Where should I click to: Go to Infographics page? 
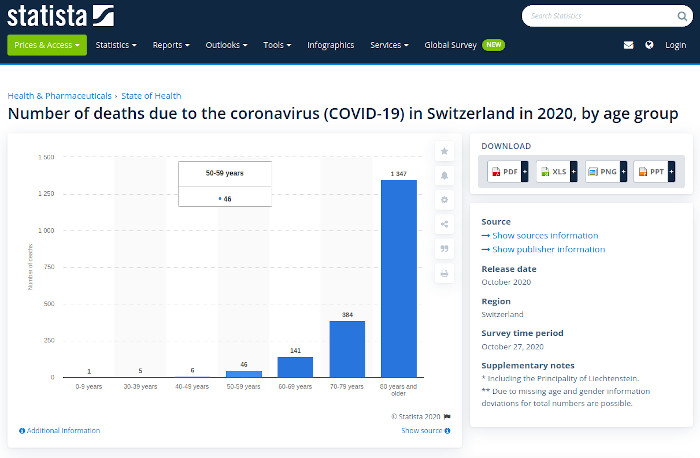point(330,45)
